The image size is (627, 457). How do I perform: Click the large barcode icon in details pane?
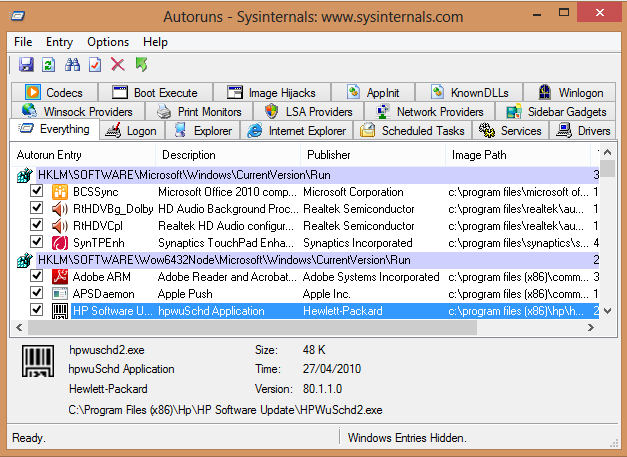point(38,361)
